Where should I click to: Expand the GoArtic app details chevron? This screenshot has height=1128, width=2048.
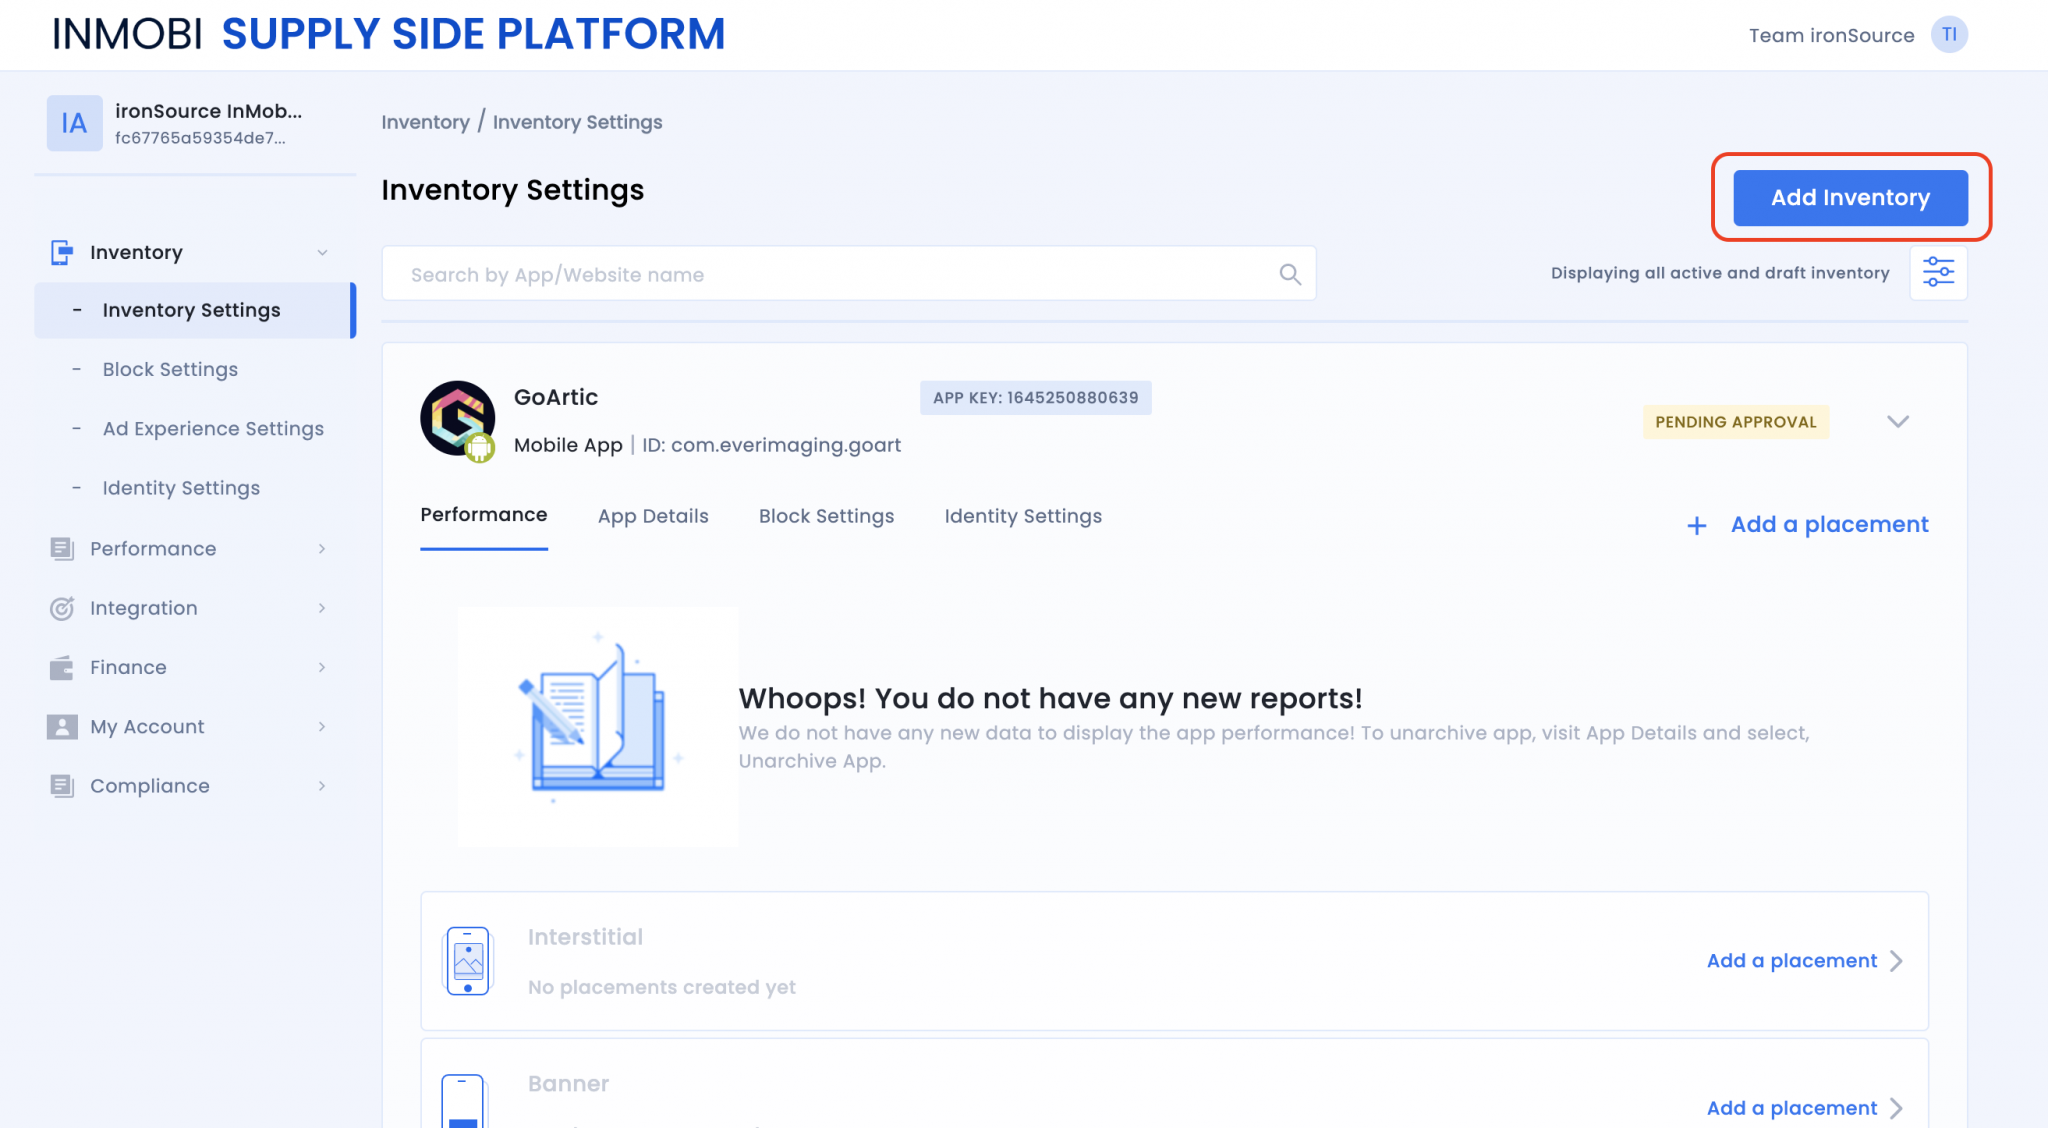1897,421
